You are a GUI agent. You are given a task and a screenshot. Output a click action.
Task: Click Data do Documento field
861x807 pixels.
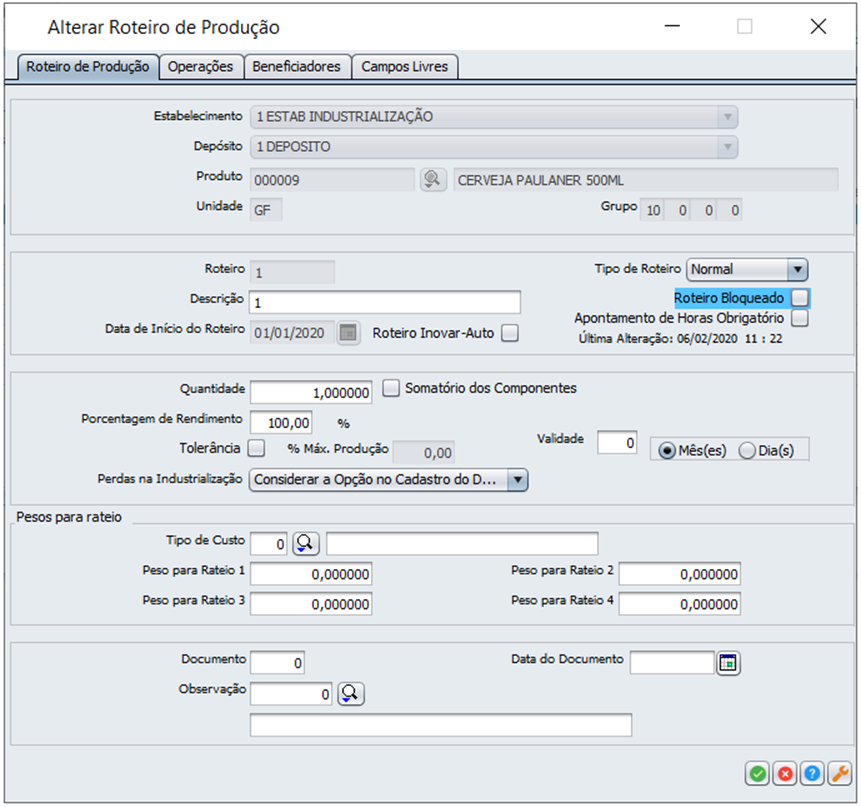tap(672, 663)
